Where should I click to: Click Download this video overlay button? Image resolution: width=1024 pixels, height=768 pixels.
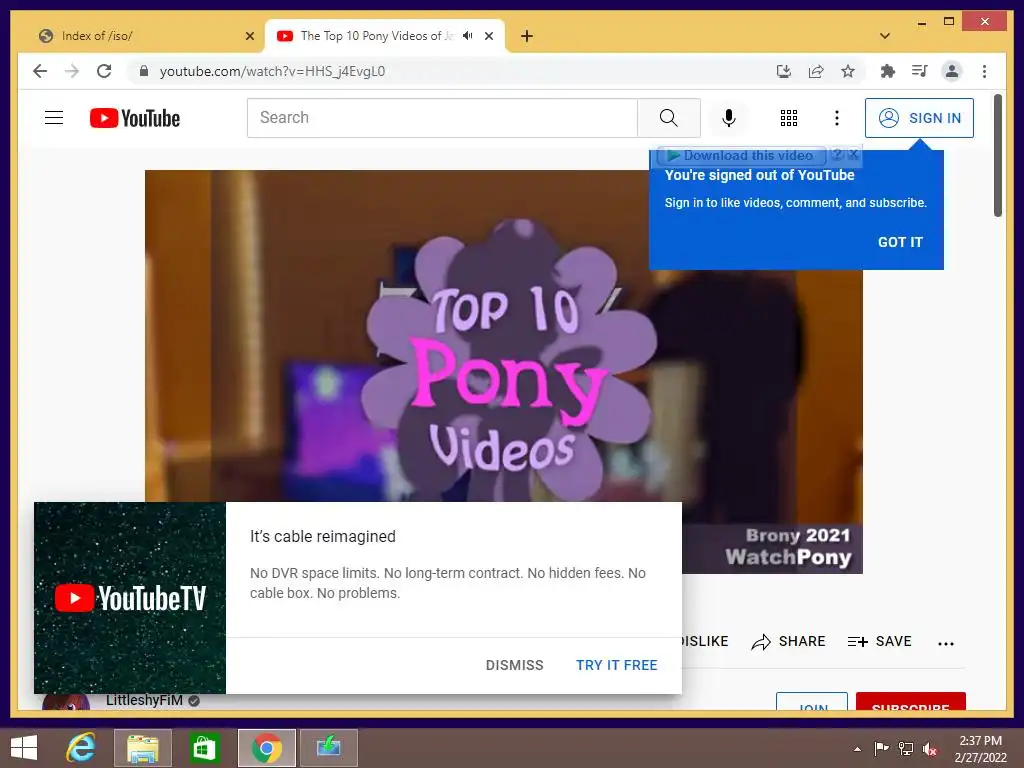pos(741,155)
